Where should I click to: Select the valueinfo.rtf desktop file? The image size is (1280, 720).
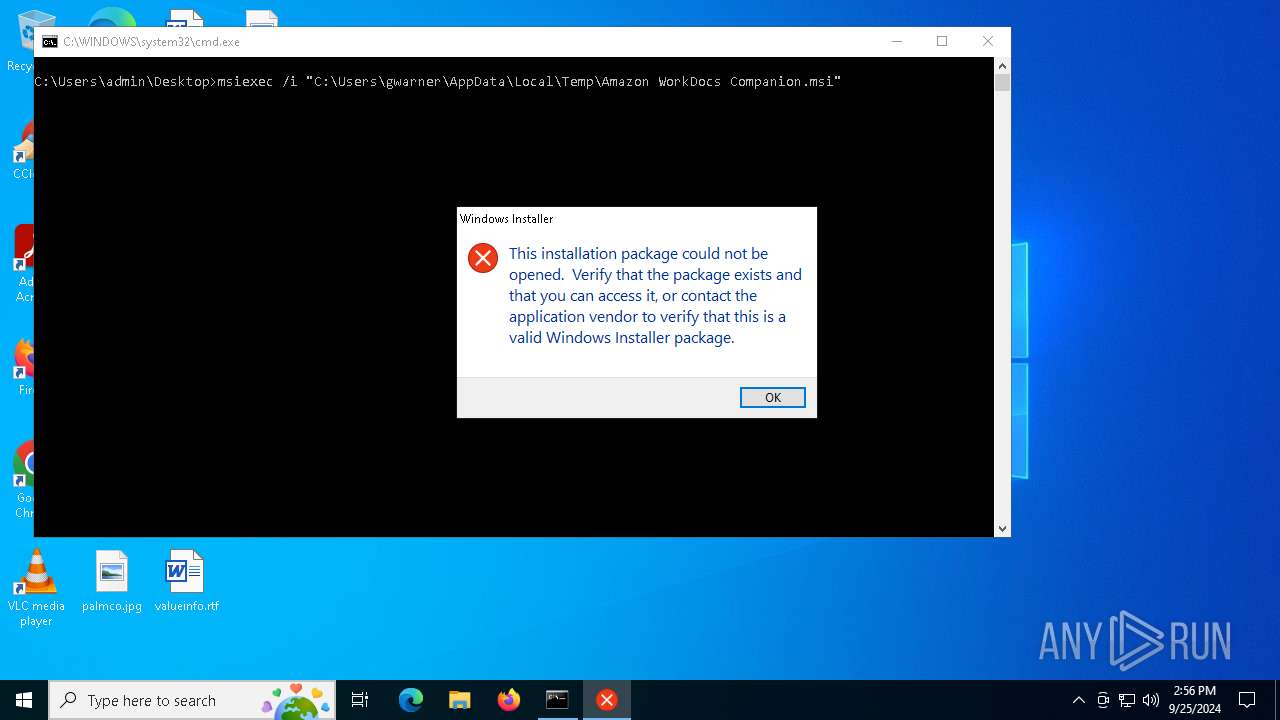coord(186,581)
